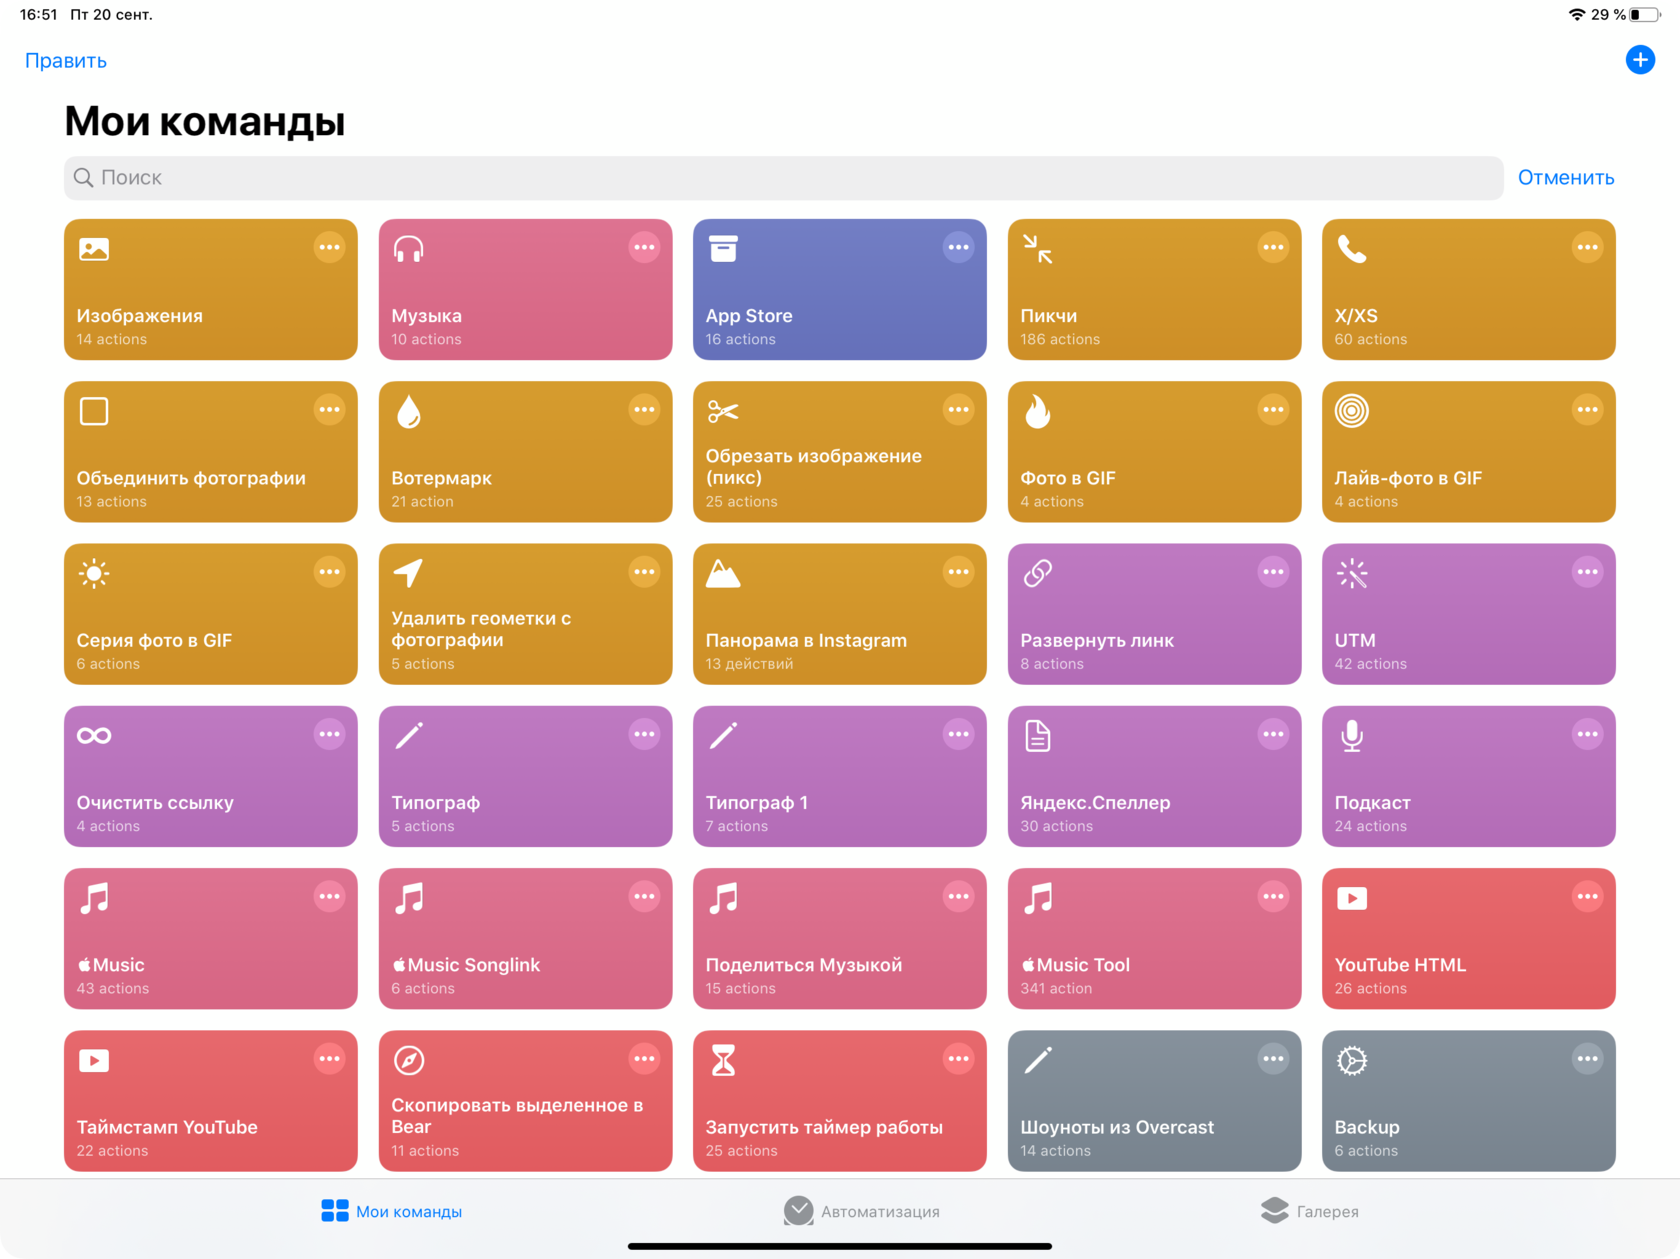The height and width of the screenshot is (1259, 1680).
Task: Open the ellipsis menu on App Store card
Action: [x=958, y=247]
